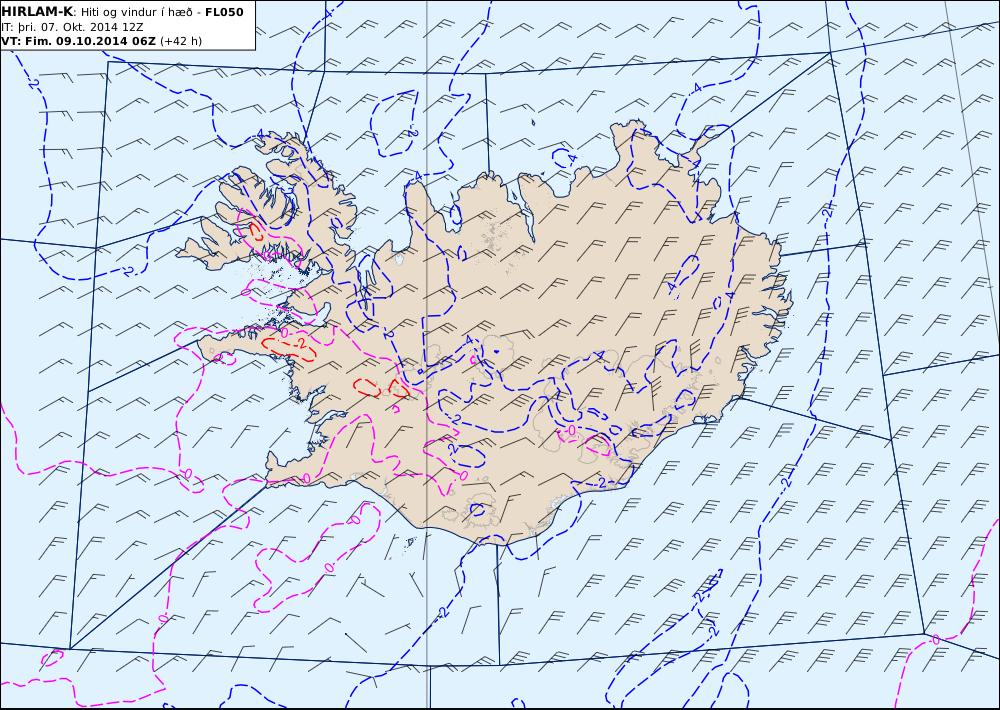Image resolution: width=1000 pixels, height=710 pixels.
Task: Select the '(+42 h)' forecast offset text
Action: (180, 41)
